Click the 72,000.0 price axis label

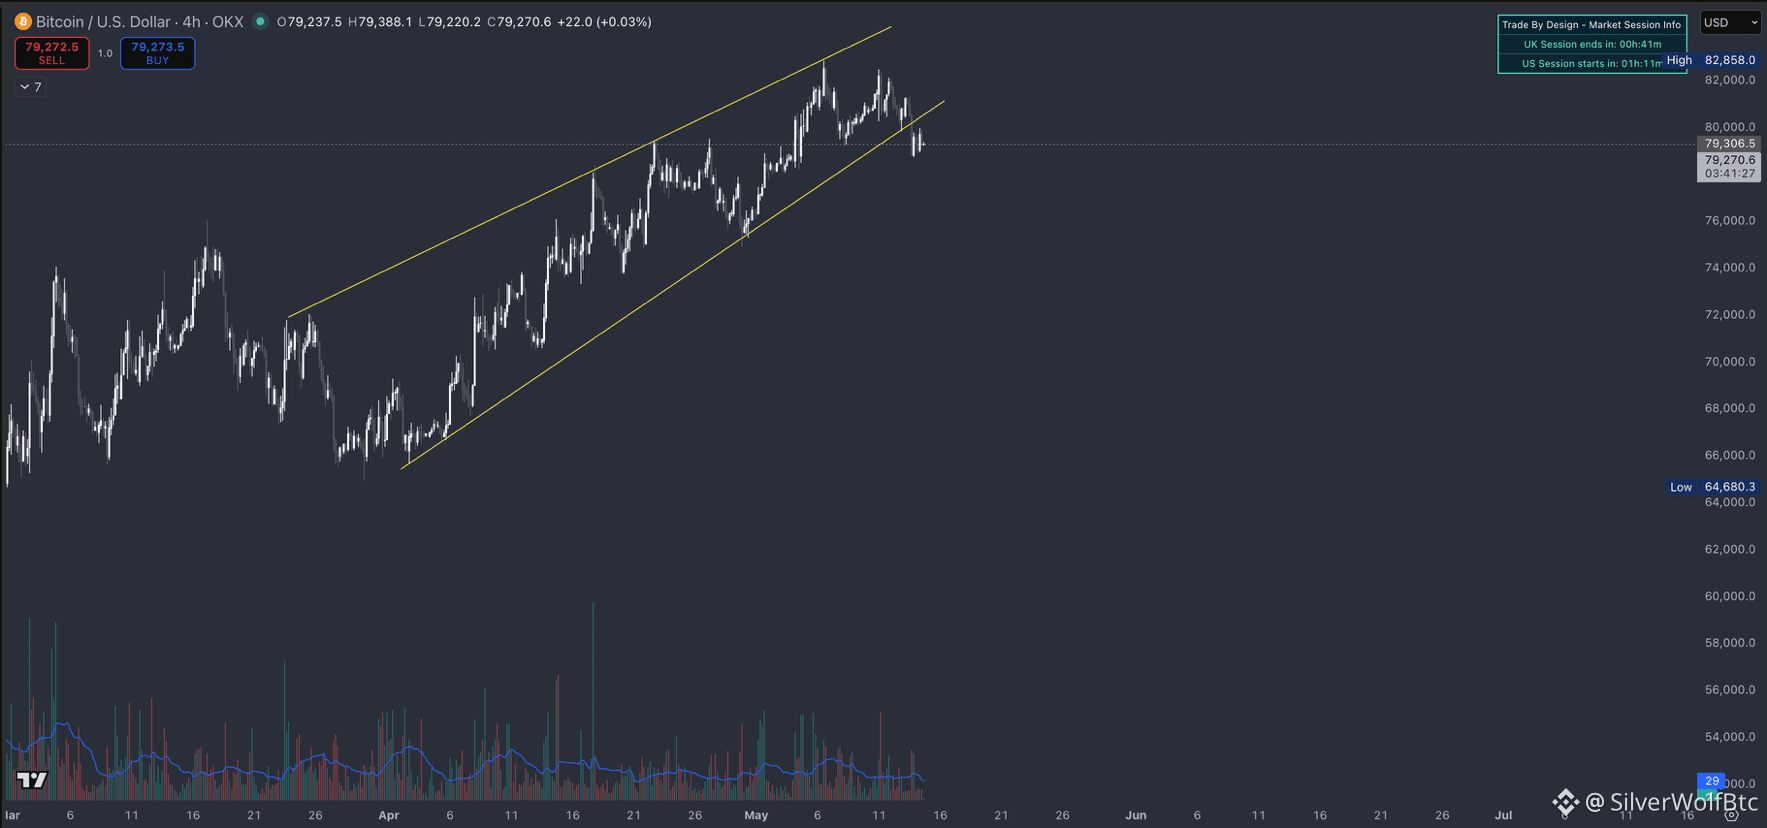click(x=1730, y=315)
